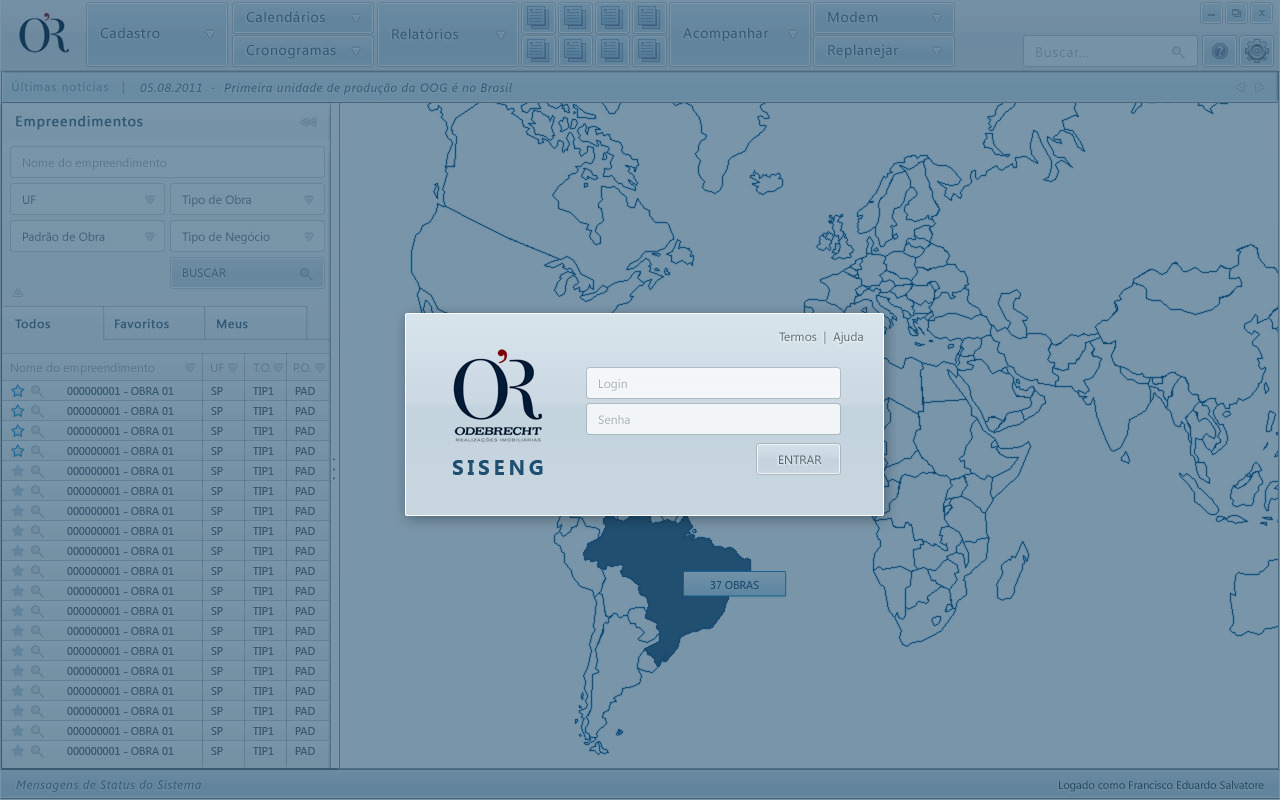Minimize the application window

1211,13
